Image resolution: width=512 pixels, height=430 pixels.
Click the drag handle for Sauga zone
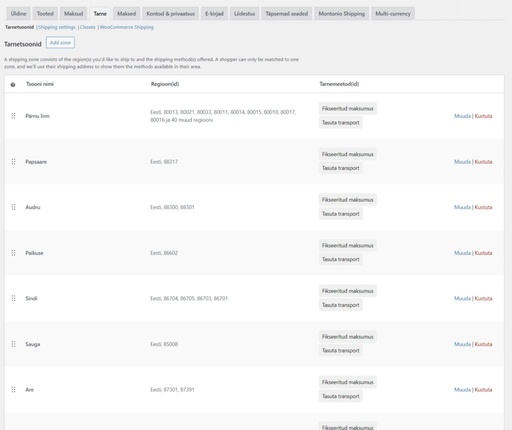[13, 344]
